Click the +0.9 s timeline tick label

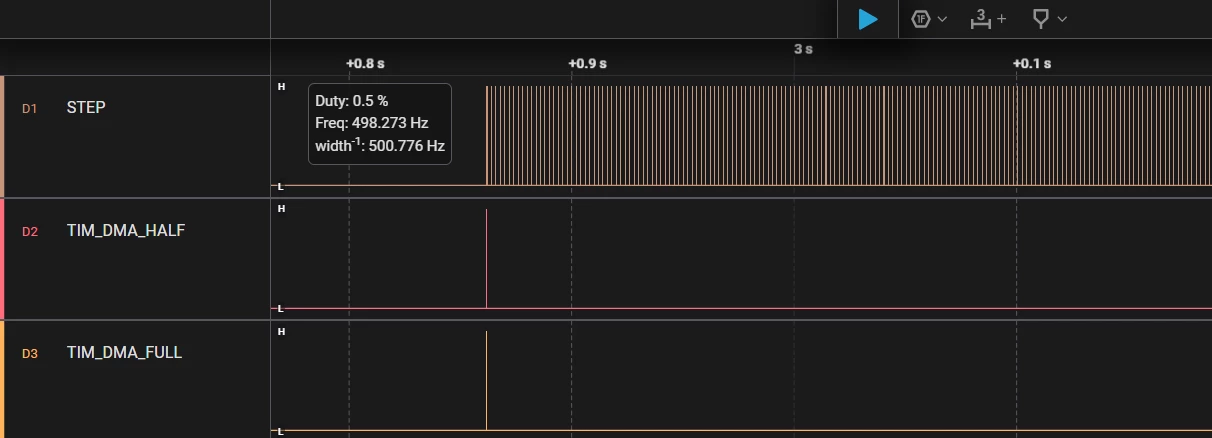[587, 64]
